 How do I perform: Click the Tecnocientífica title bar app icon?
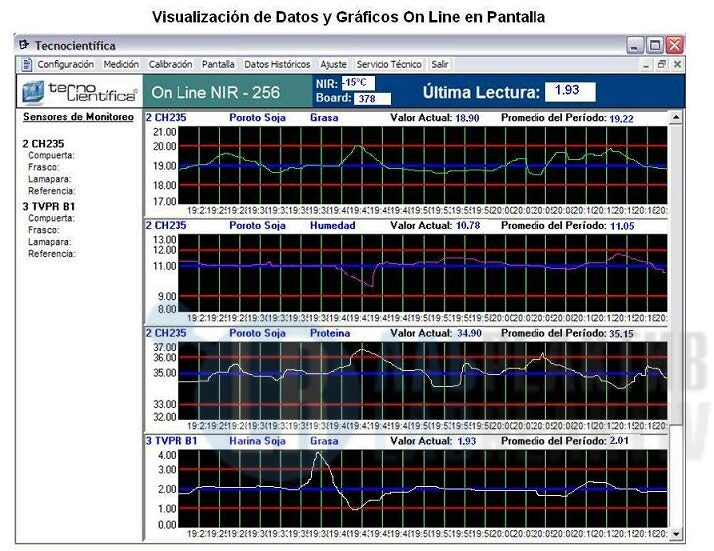[x=24, y=46]
